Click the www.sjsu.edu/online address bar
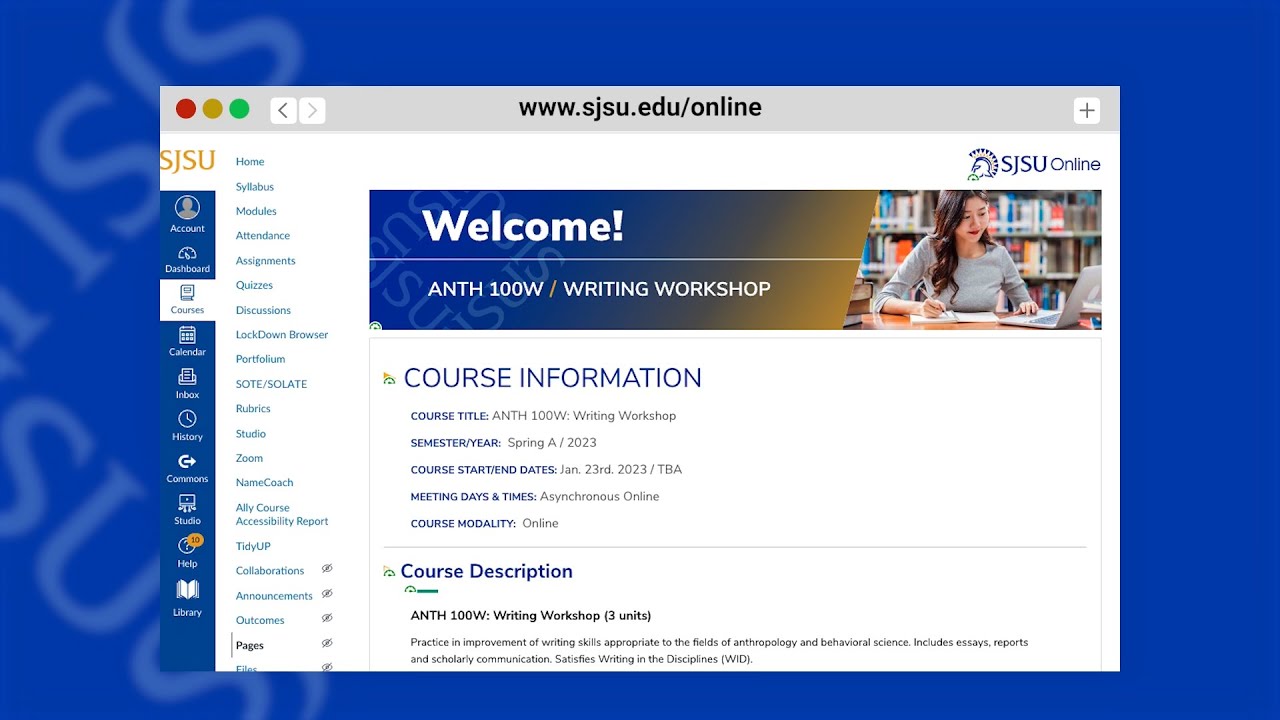This screenshot has height=720, width=1280. tap(640, 108)
